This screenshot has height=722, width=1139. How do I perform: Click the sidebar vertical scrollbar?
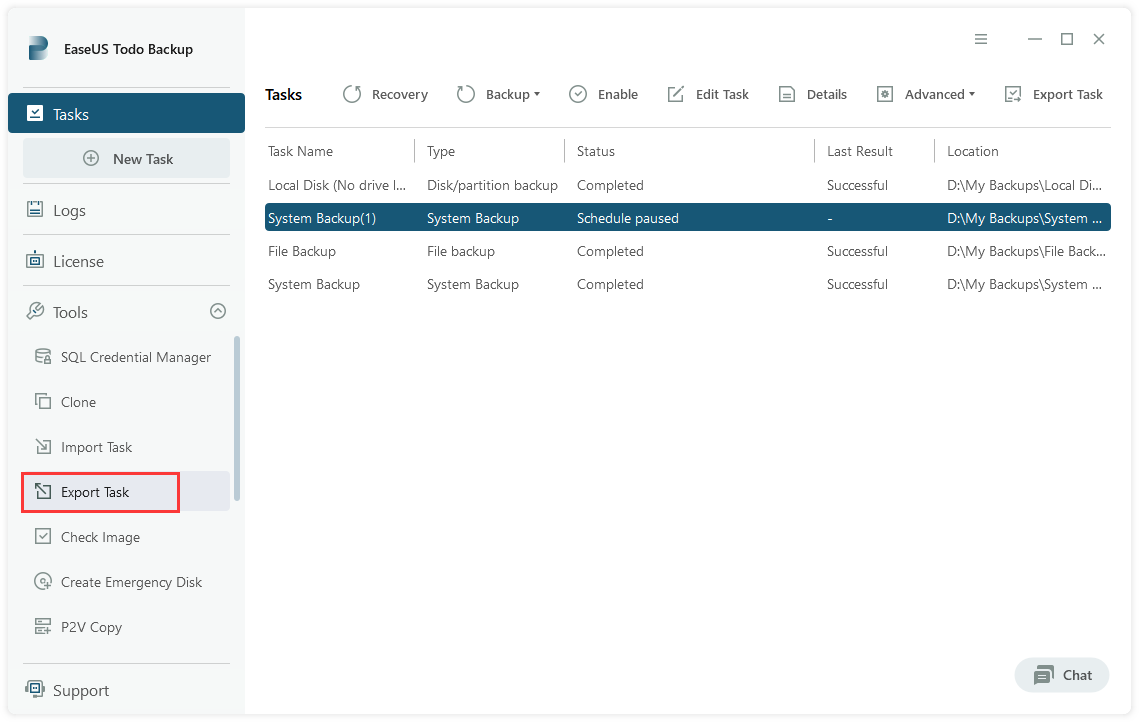pos(237,418)
